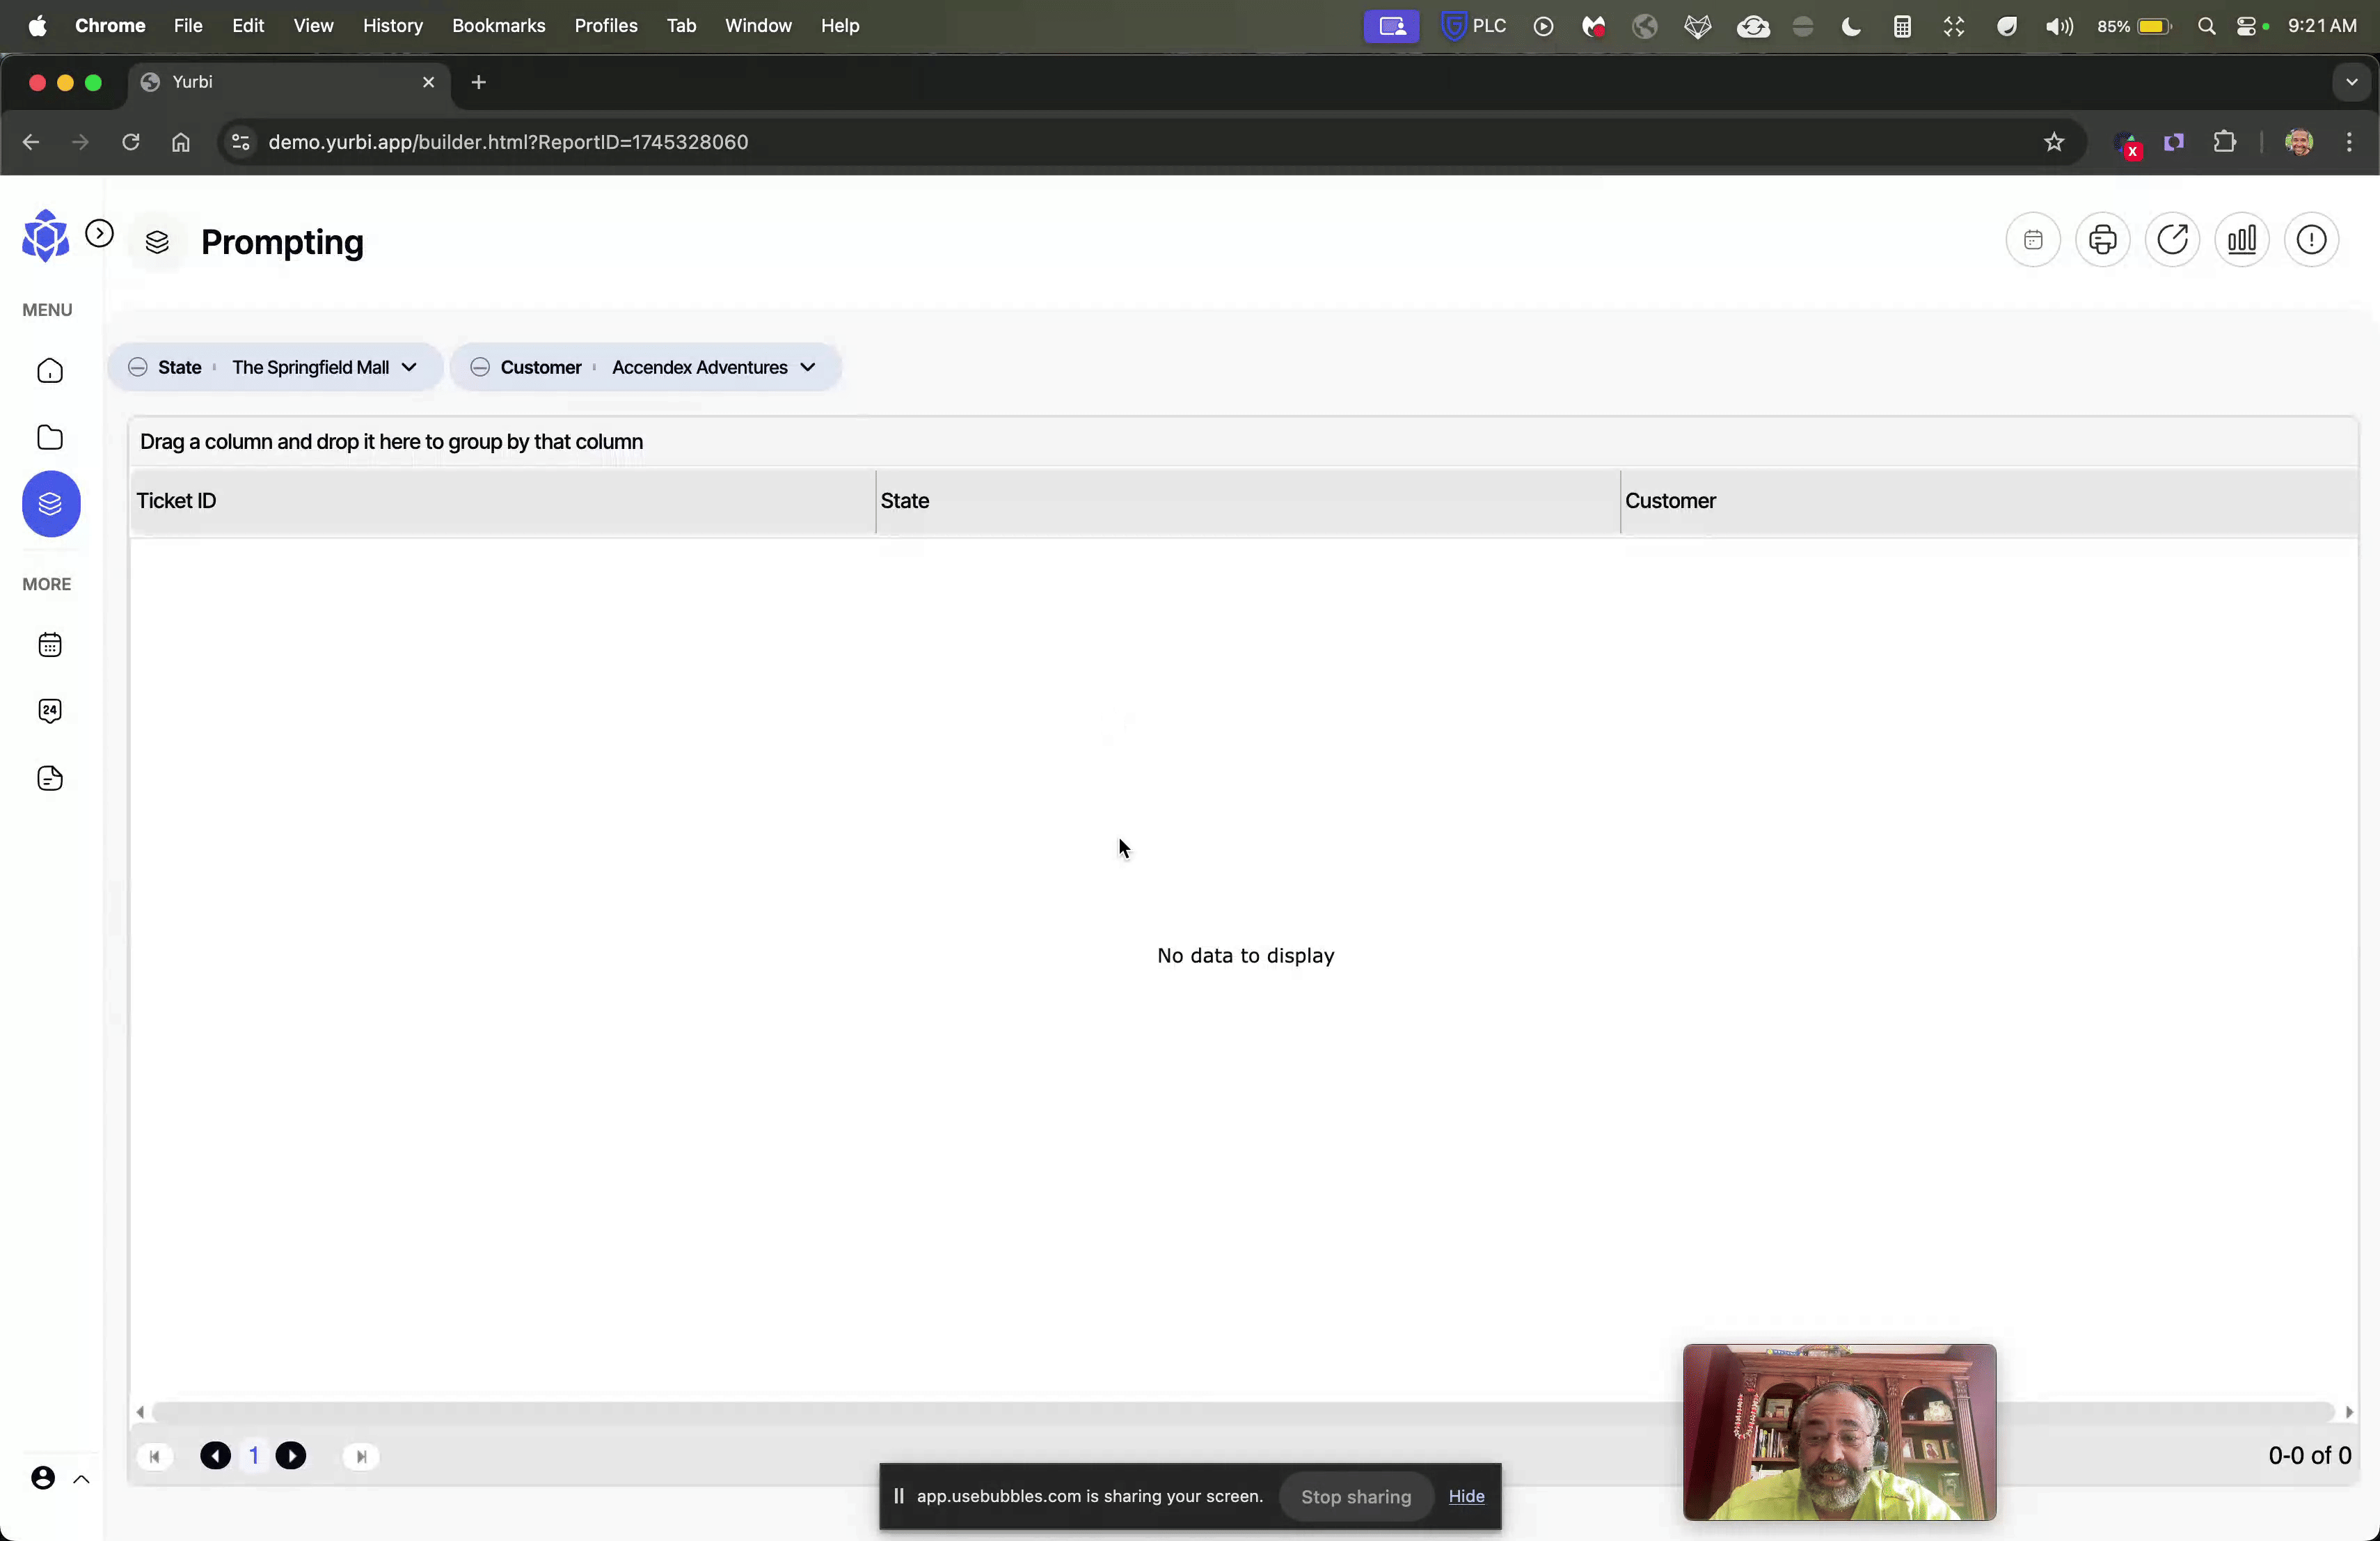2380x1541 pixels.
Task: Click the 24 support icon in the sidebar
Action: [x=50, y=711]
